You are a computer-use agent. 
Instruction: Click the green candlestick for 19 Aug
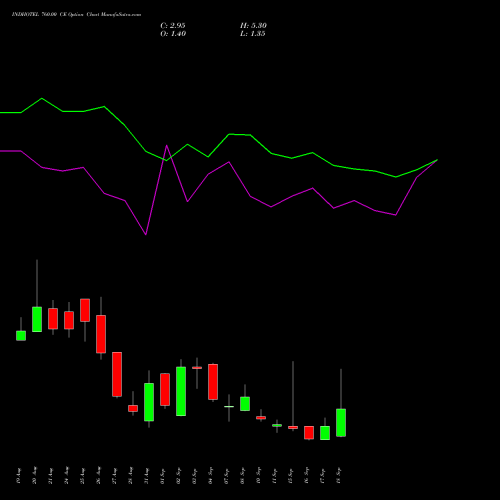tap(21, 335)
